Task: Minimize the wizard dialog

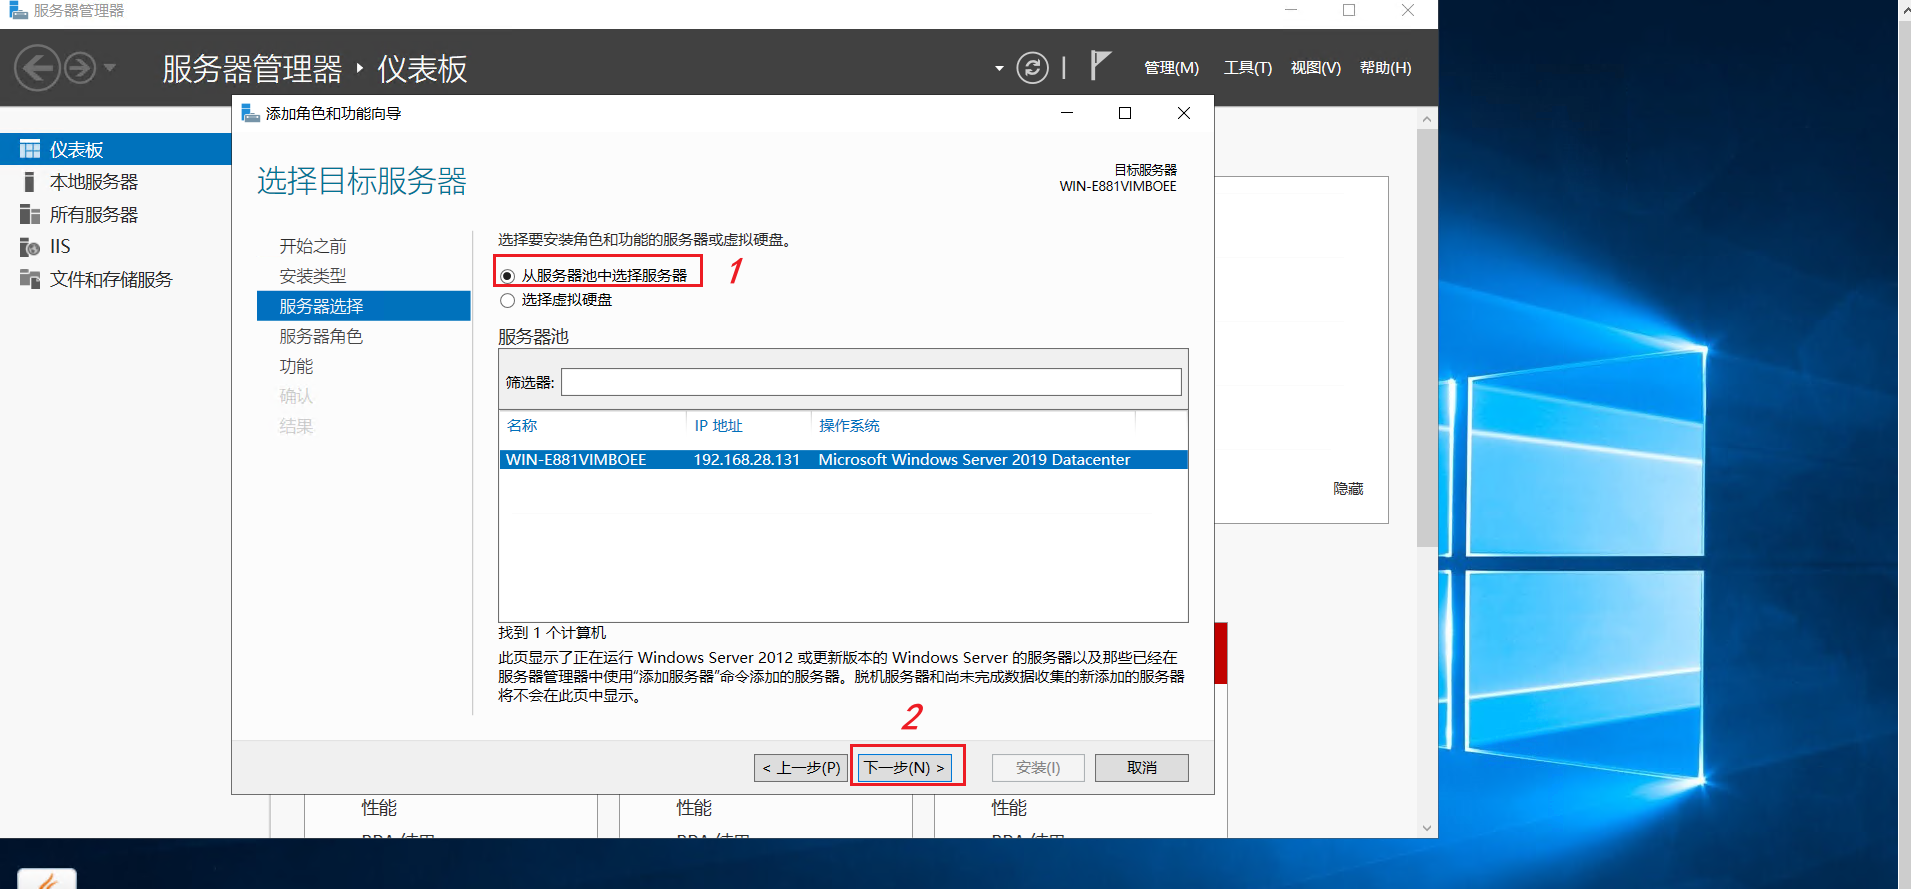Action: click(x=1067, y=113)
